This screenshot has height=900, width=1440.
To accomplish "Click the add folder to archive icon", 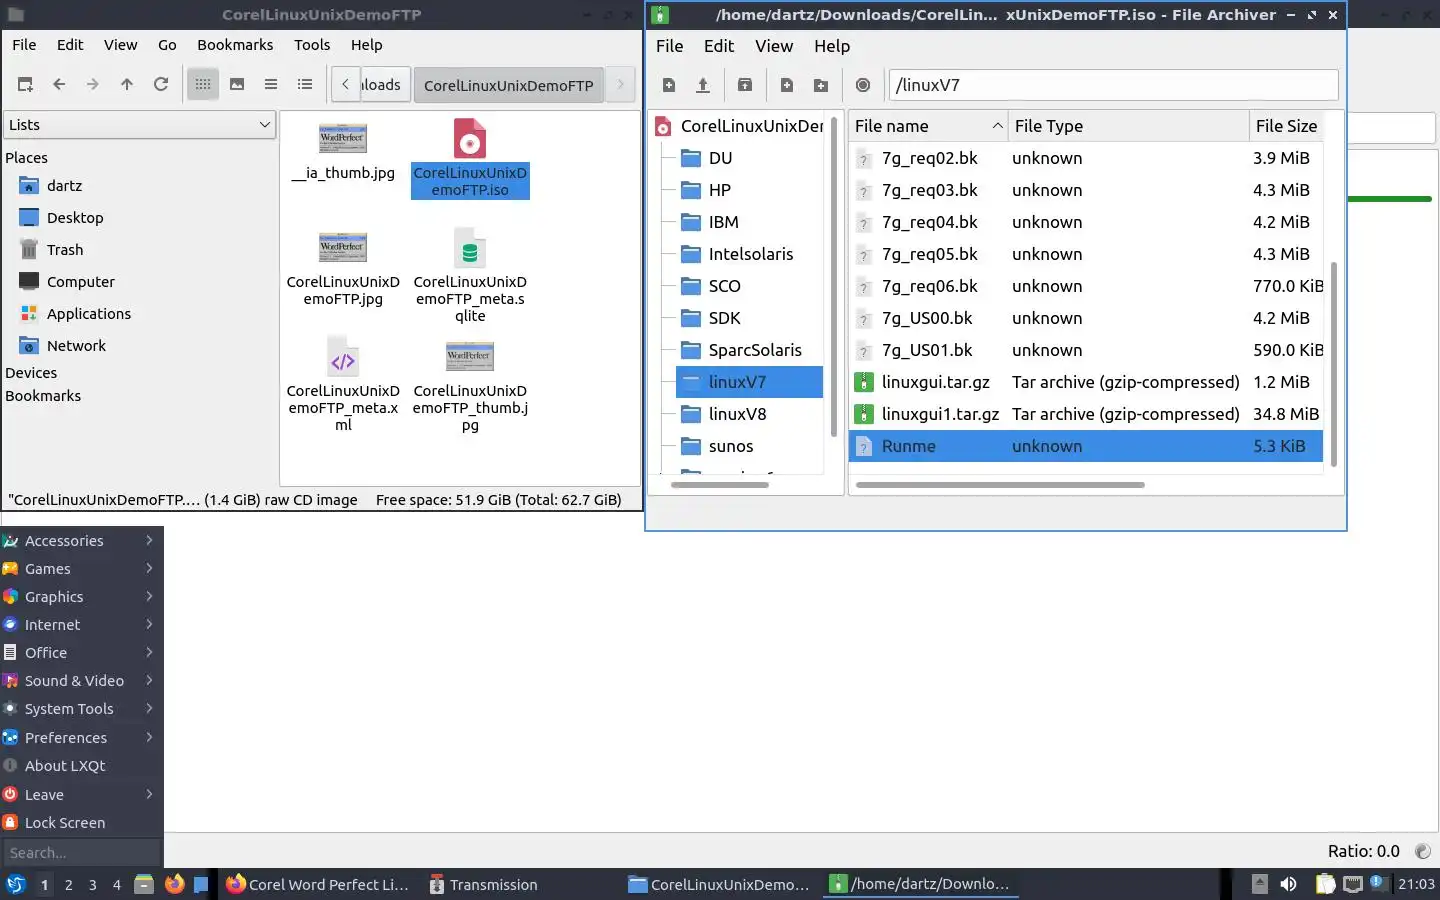I will pos(821,85).
